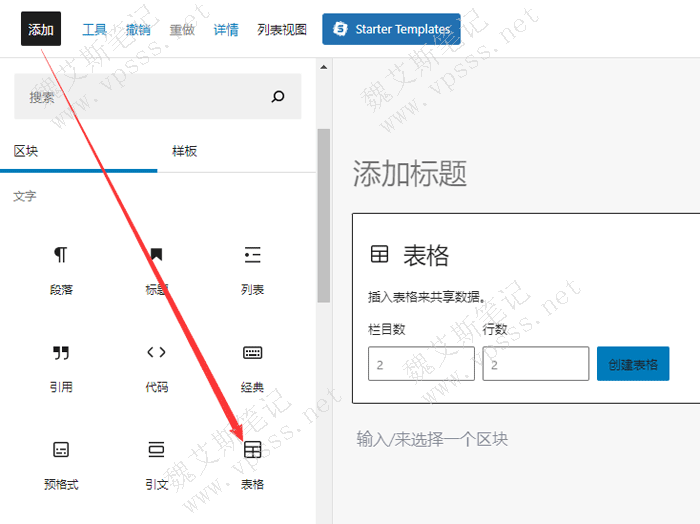Select the Paragraph (段落) block icon

[61, 255]
